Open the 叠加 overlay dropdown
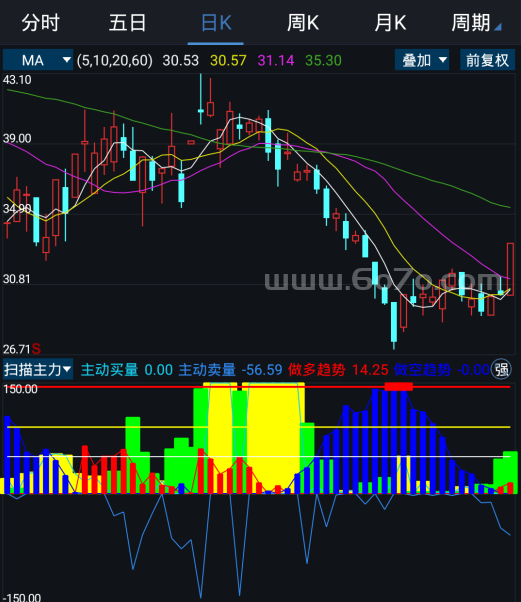 point(422,60)
